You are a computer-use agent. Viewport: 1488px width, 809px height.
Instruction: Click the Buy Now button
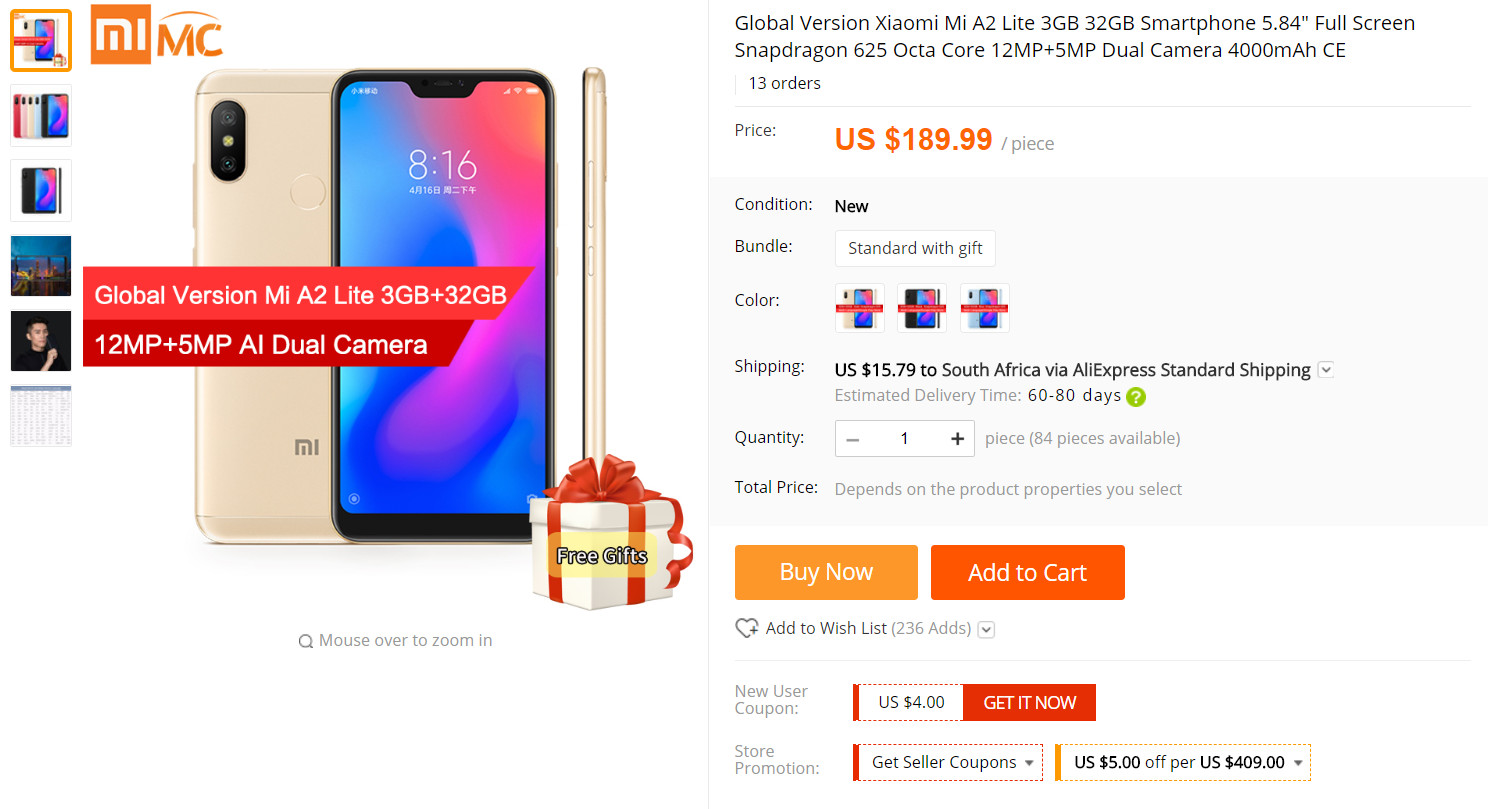pos(826,572)
